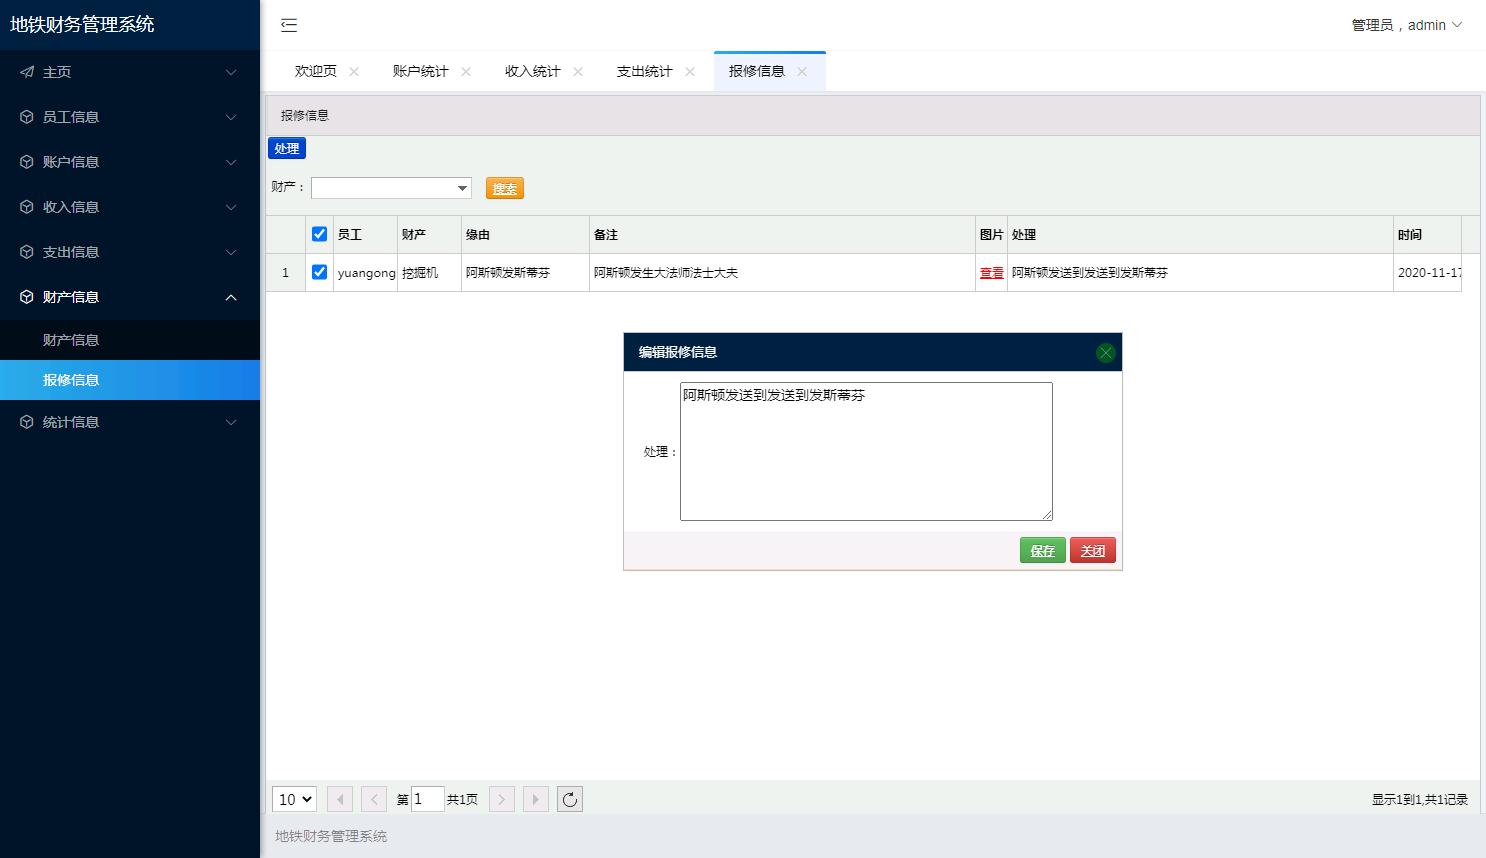Click the cube icon beside 支出信息
The height and width of the screenshot is (858, 1486).
click(x=27, y=252)
